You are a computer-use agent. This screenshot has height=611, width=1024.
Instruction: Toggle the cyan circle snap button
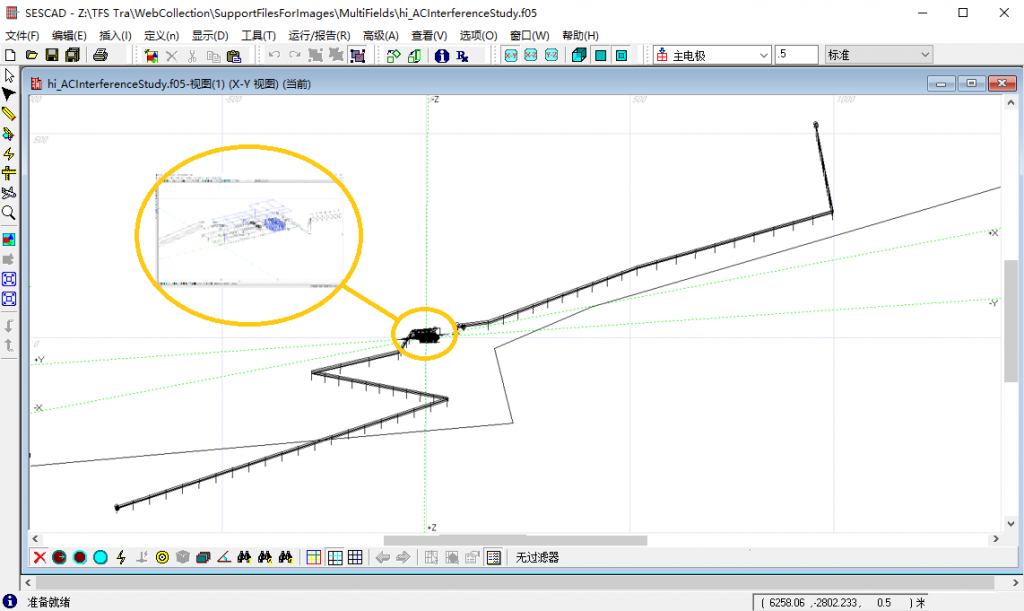coord(100,557)
